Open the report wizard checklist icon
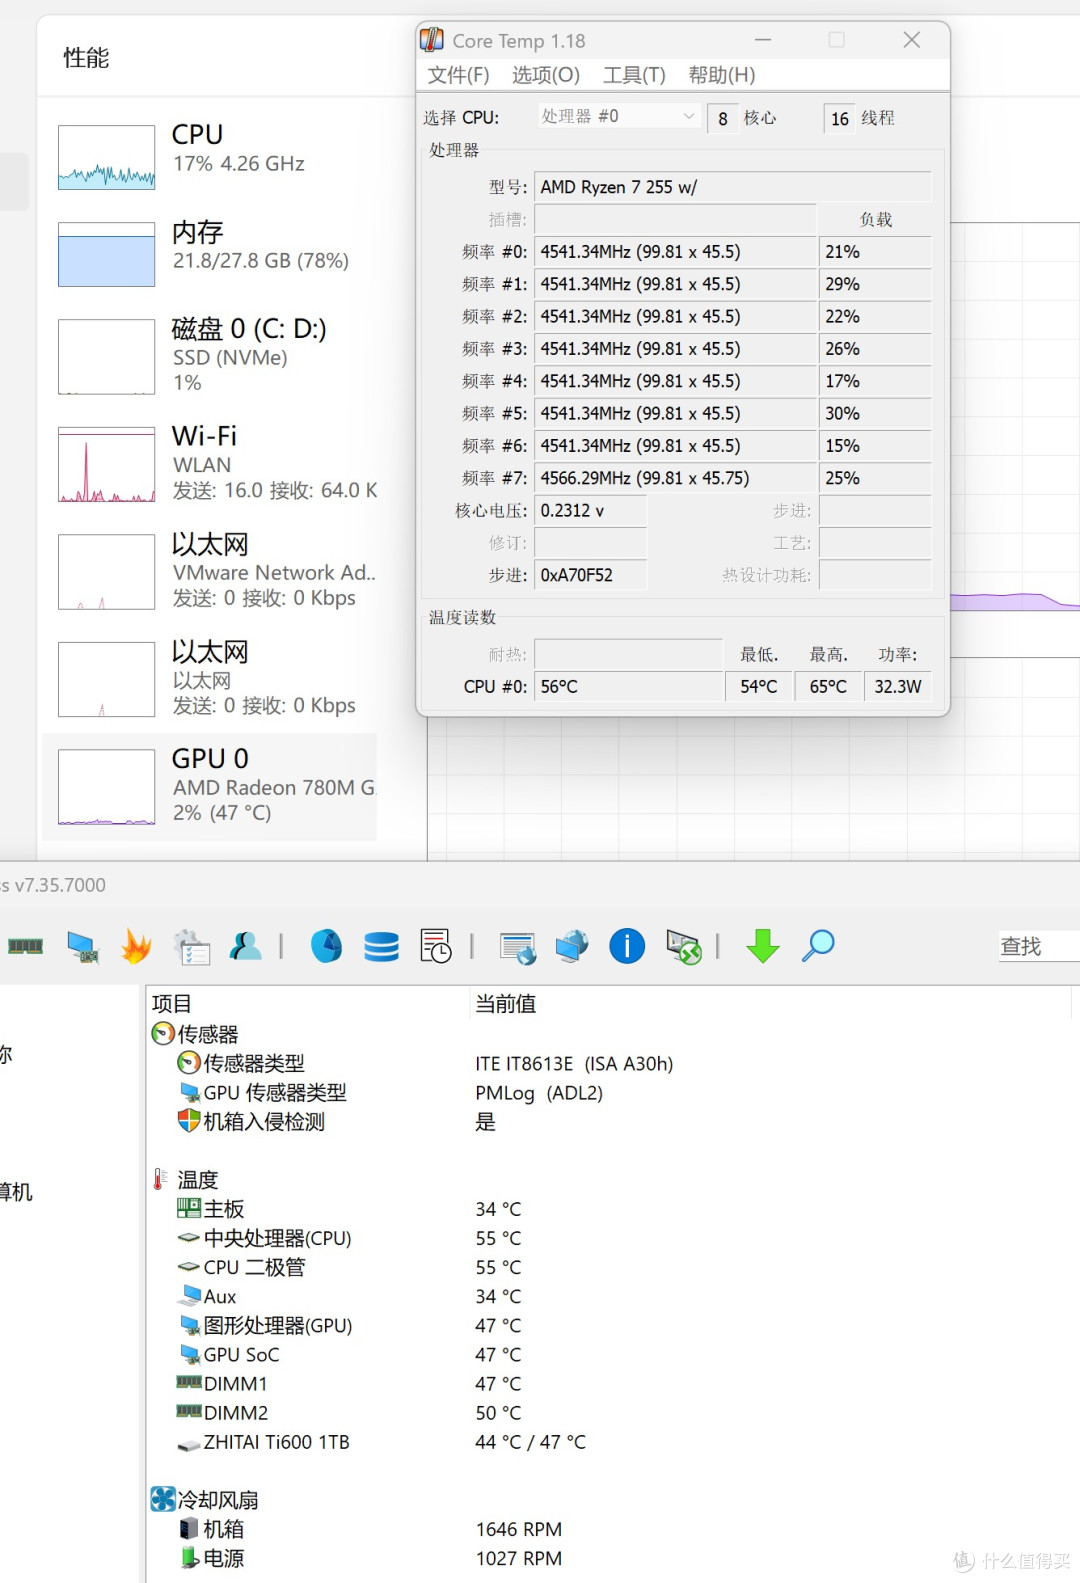The height and width of the screenshot is (1583, 1080). click(191, 946)
